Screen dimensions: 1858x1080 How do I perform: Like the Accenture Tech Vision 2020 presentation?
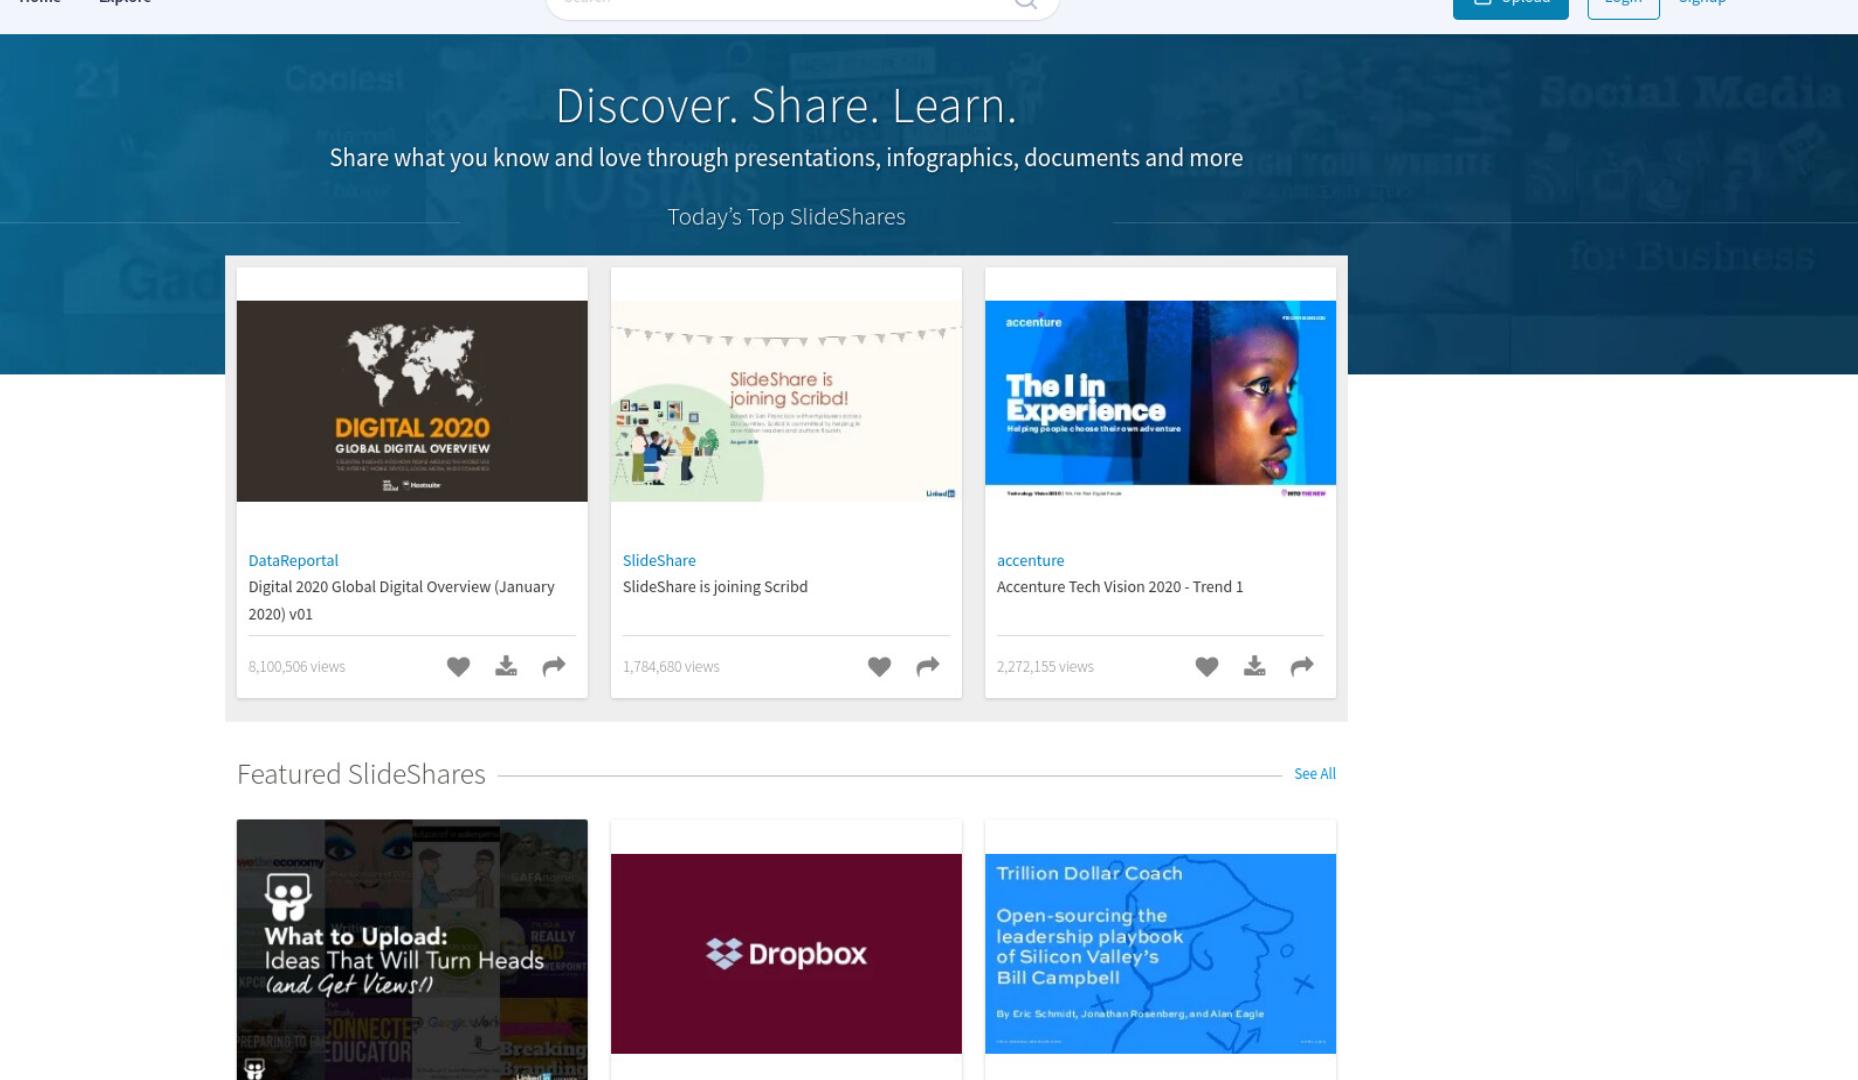click(x=1207, y=666)
